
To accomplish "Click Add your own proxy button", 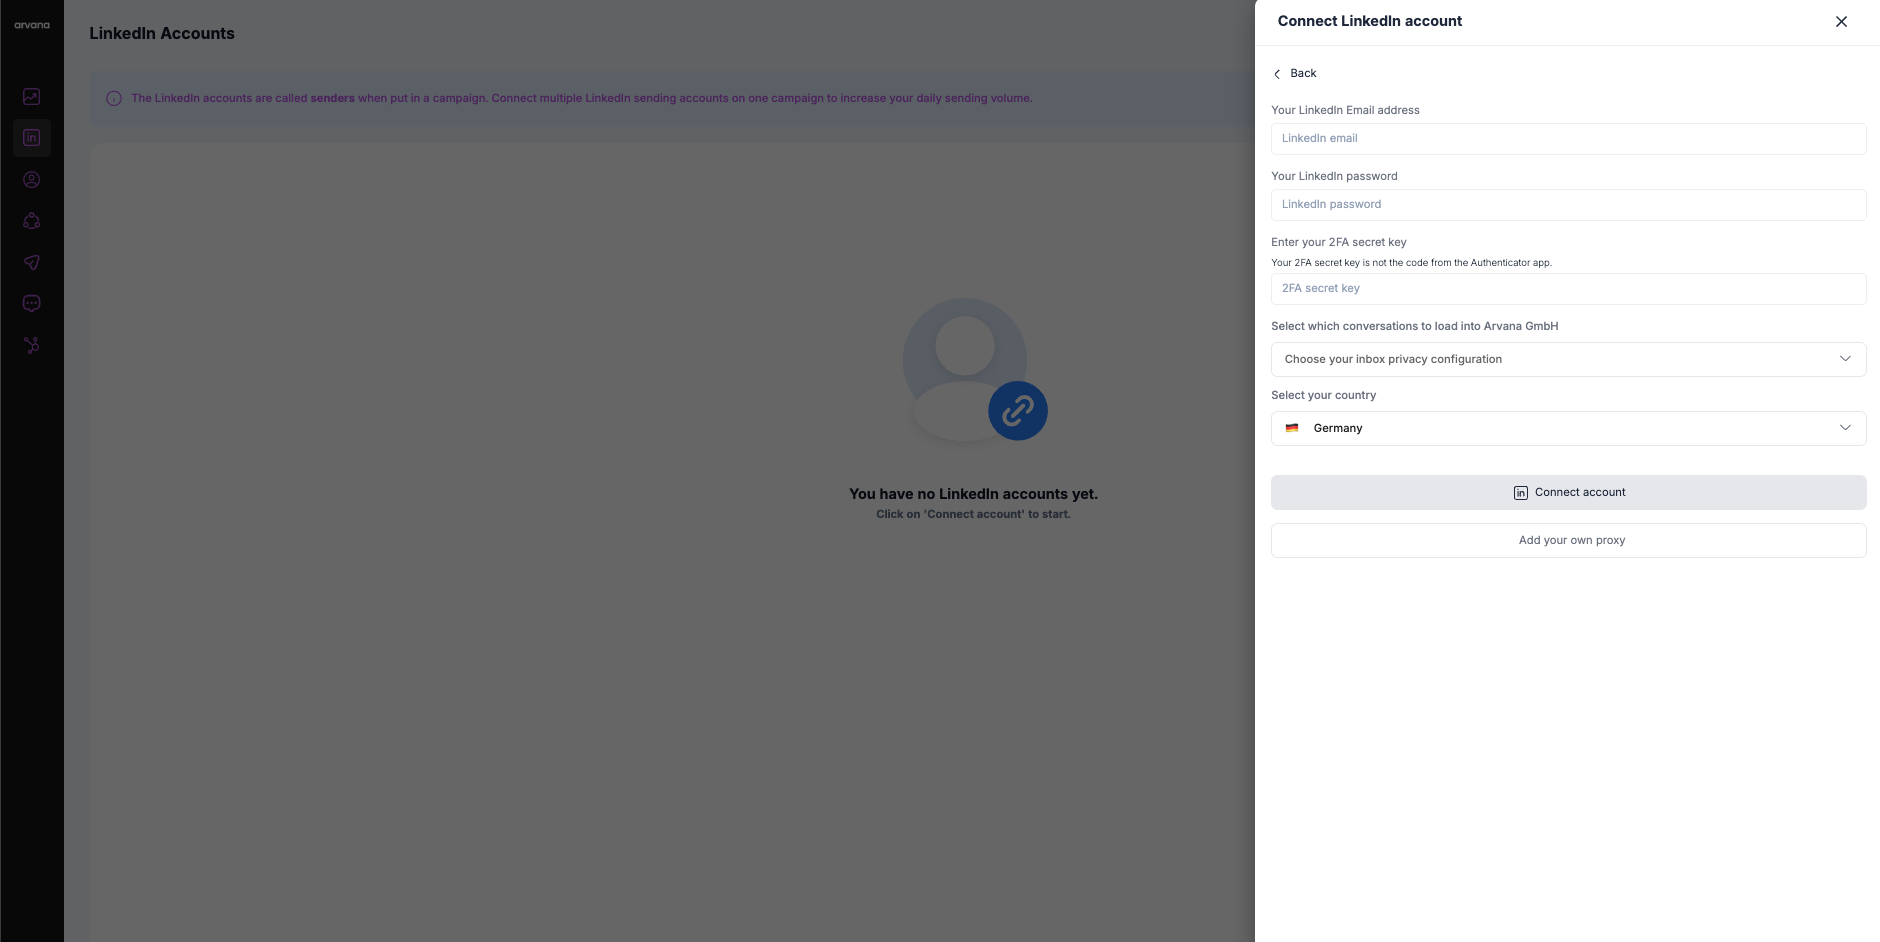I will coord(1568,540).
